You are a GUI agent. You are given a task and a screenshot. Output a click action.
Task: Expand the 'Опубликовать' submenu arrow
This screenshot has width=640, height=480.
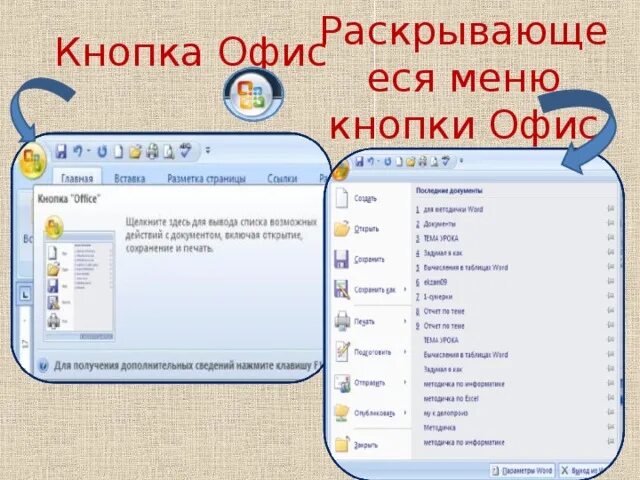405,413
